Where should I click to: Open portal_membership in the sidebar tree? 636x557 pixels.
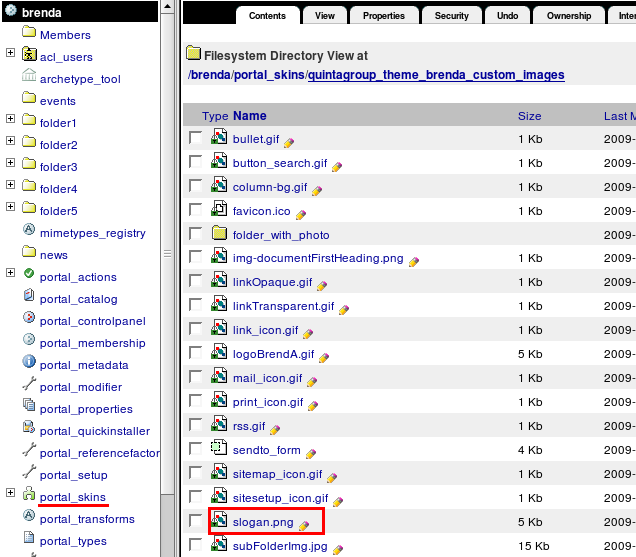[92, 343]
